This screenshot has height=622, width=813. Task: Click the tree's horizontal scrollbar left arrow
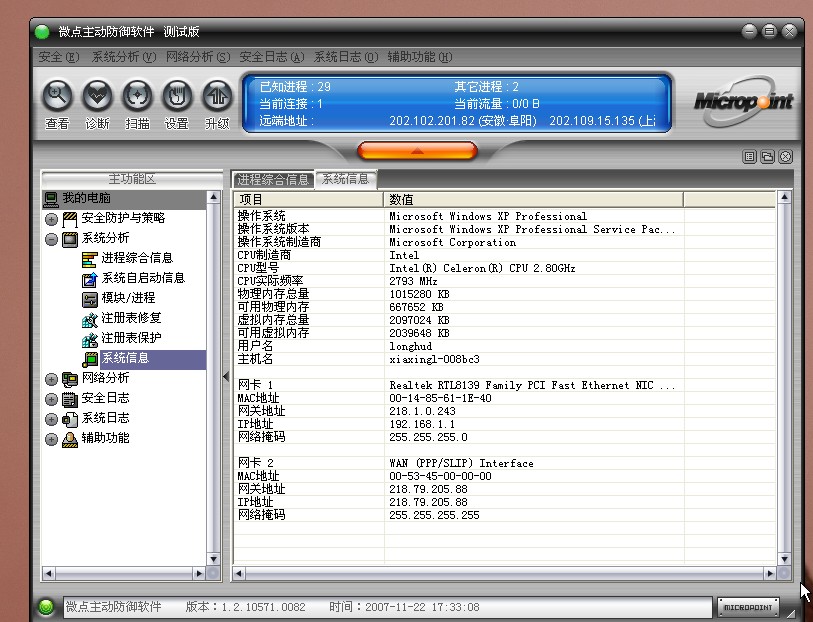(49, 573)
